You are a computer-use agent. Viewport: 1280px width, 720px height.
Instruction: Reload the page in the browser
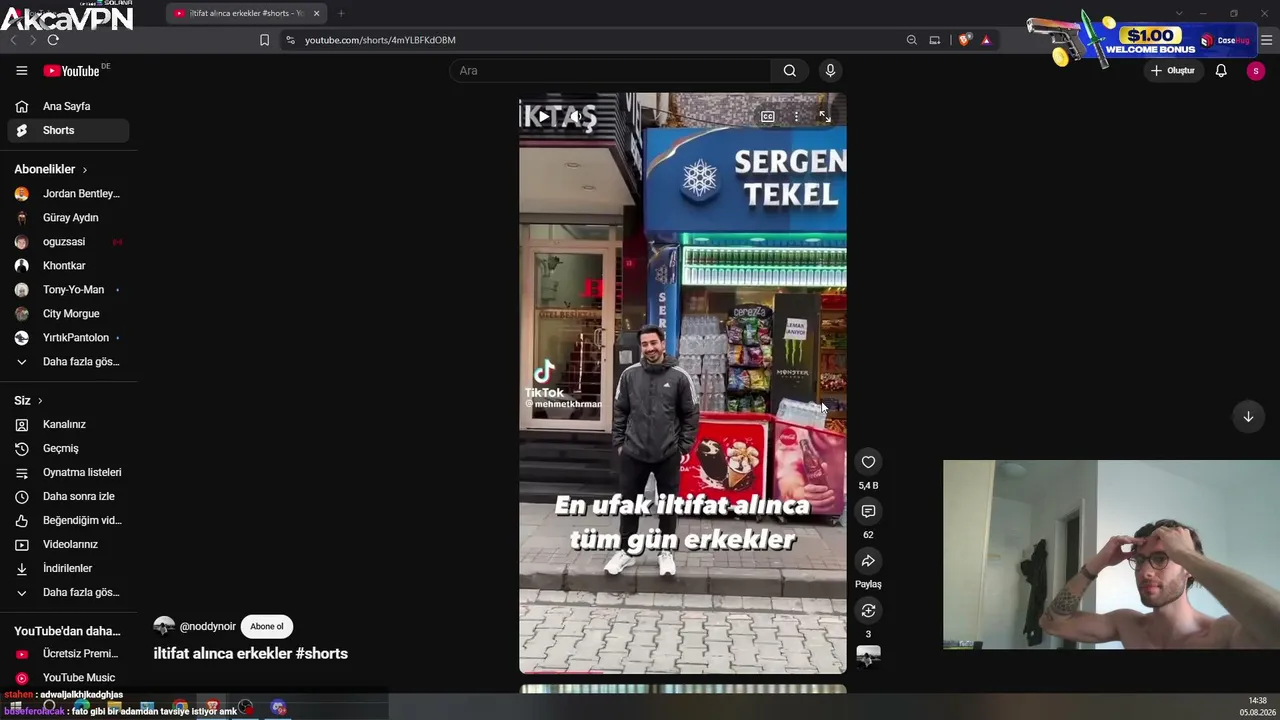53,40
